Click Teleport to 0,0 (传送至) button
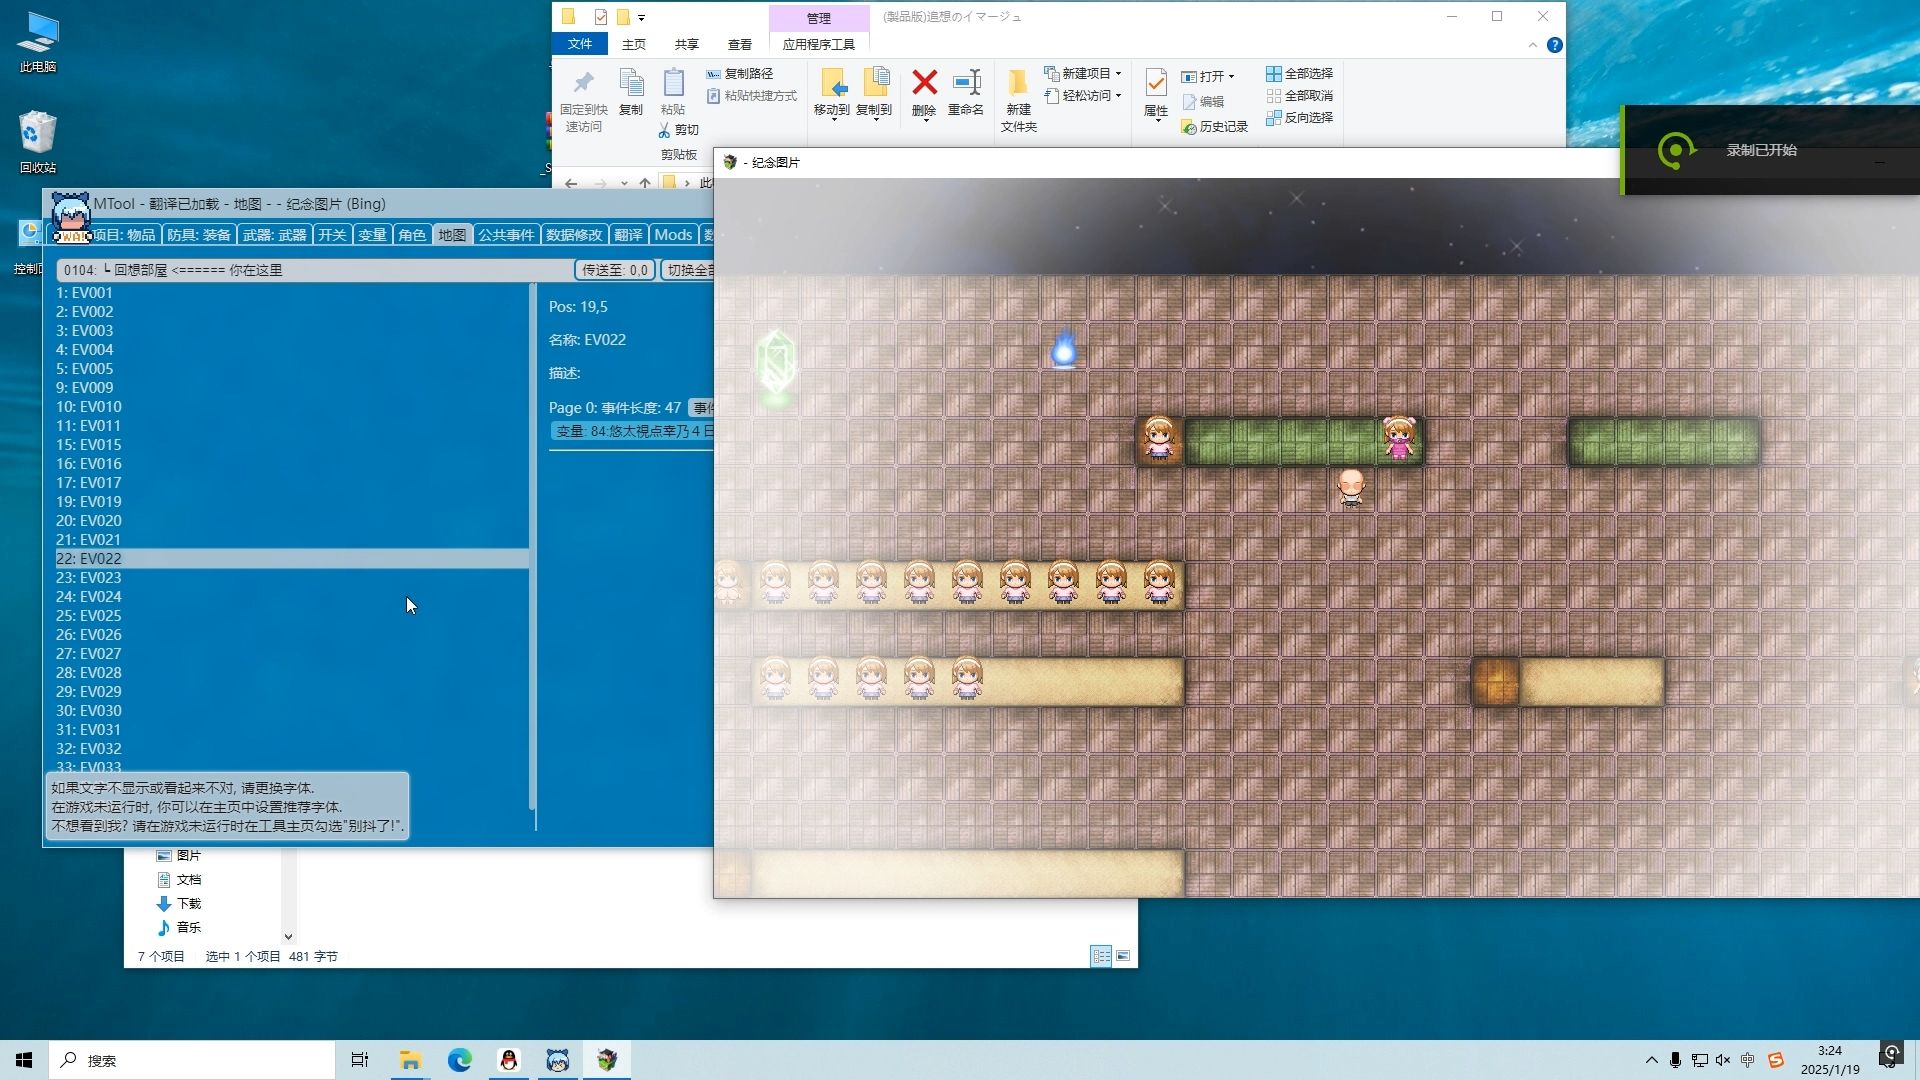Image resolution: width=1920 pixels, height=1080 pixels. pos(615,270)
